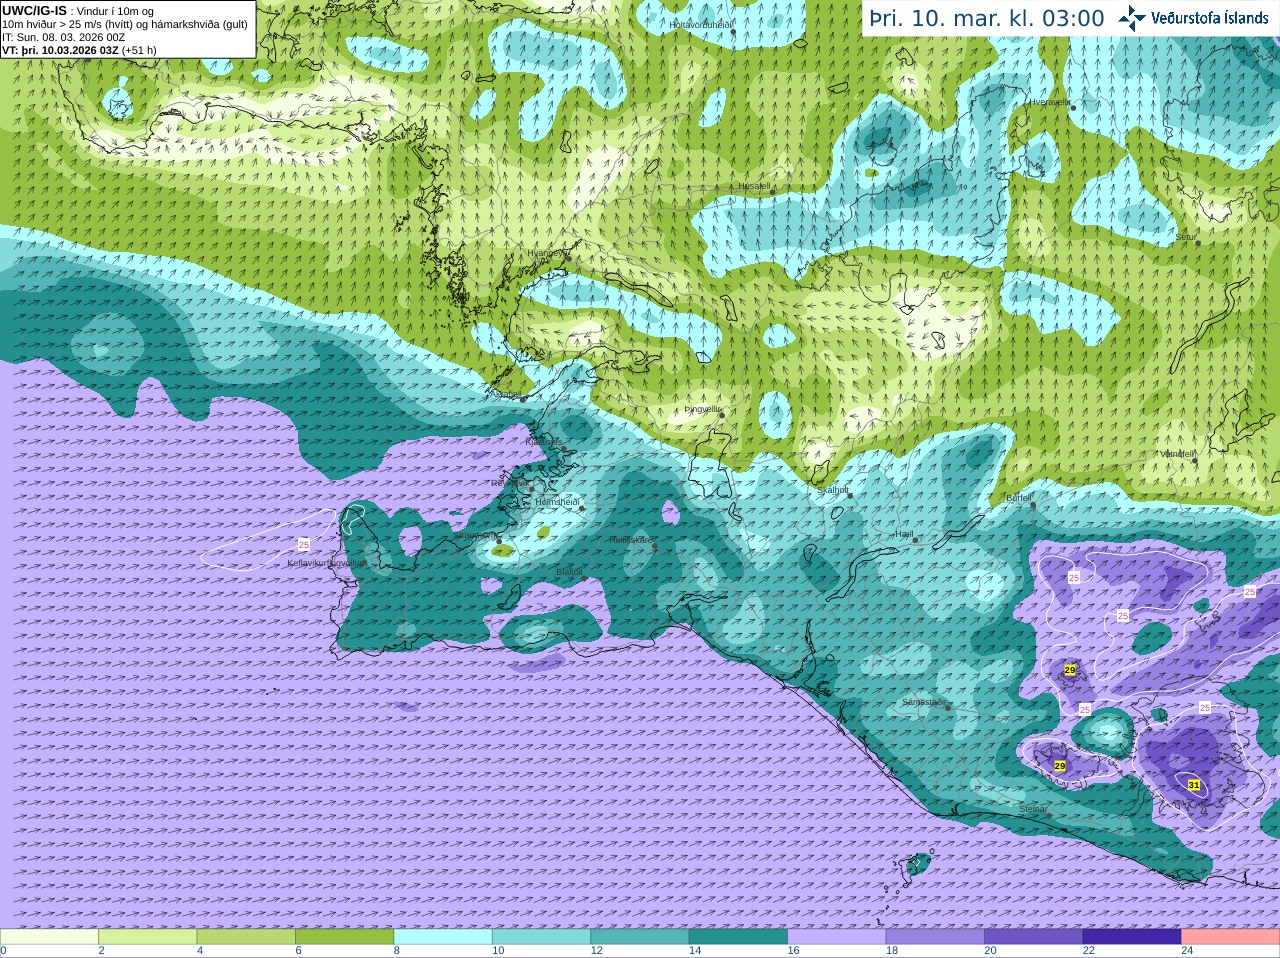Click the Hellisskarð station label

pyautogui.click(x=631, y=540)
